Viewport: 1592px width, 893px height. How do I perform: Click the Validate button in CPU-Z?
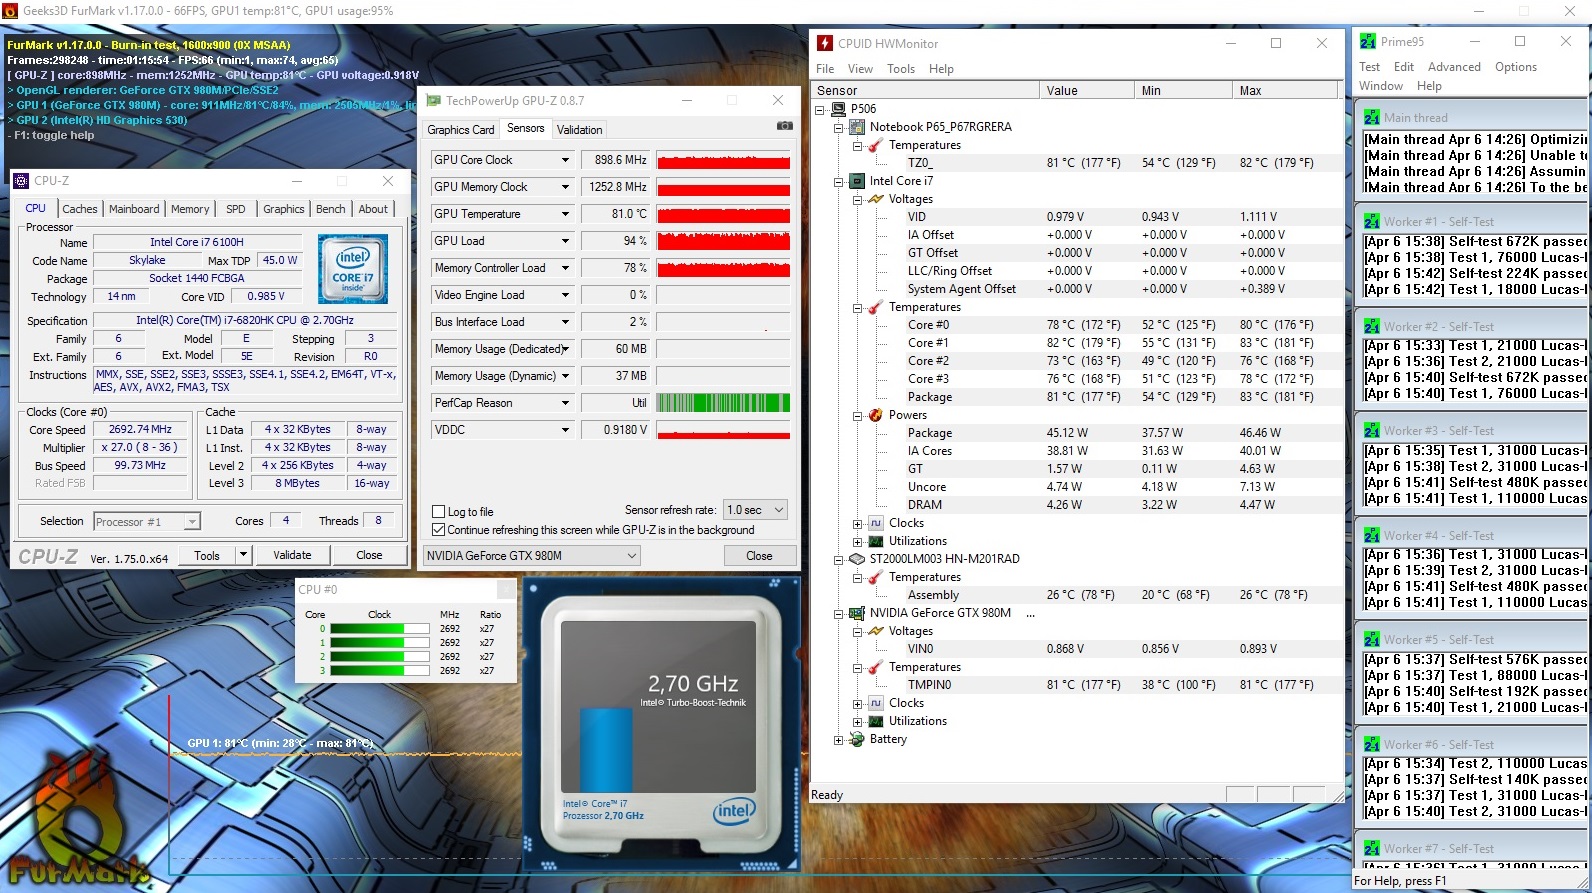pyautogui.click(x=292, y=555)
